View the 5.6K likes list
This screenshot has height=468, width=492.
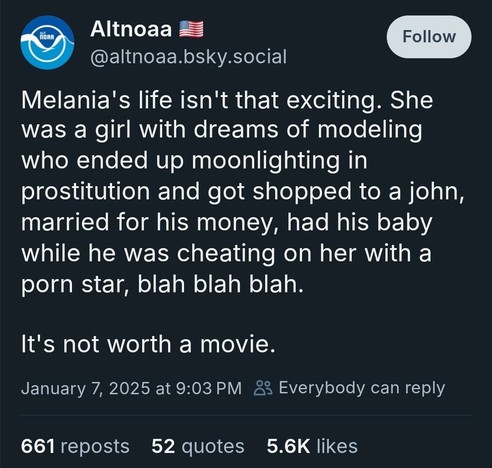tap(312, 446)
